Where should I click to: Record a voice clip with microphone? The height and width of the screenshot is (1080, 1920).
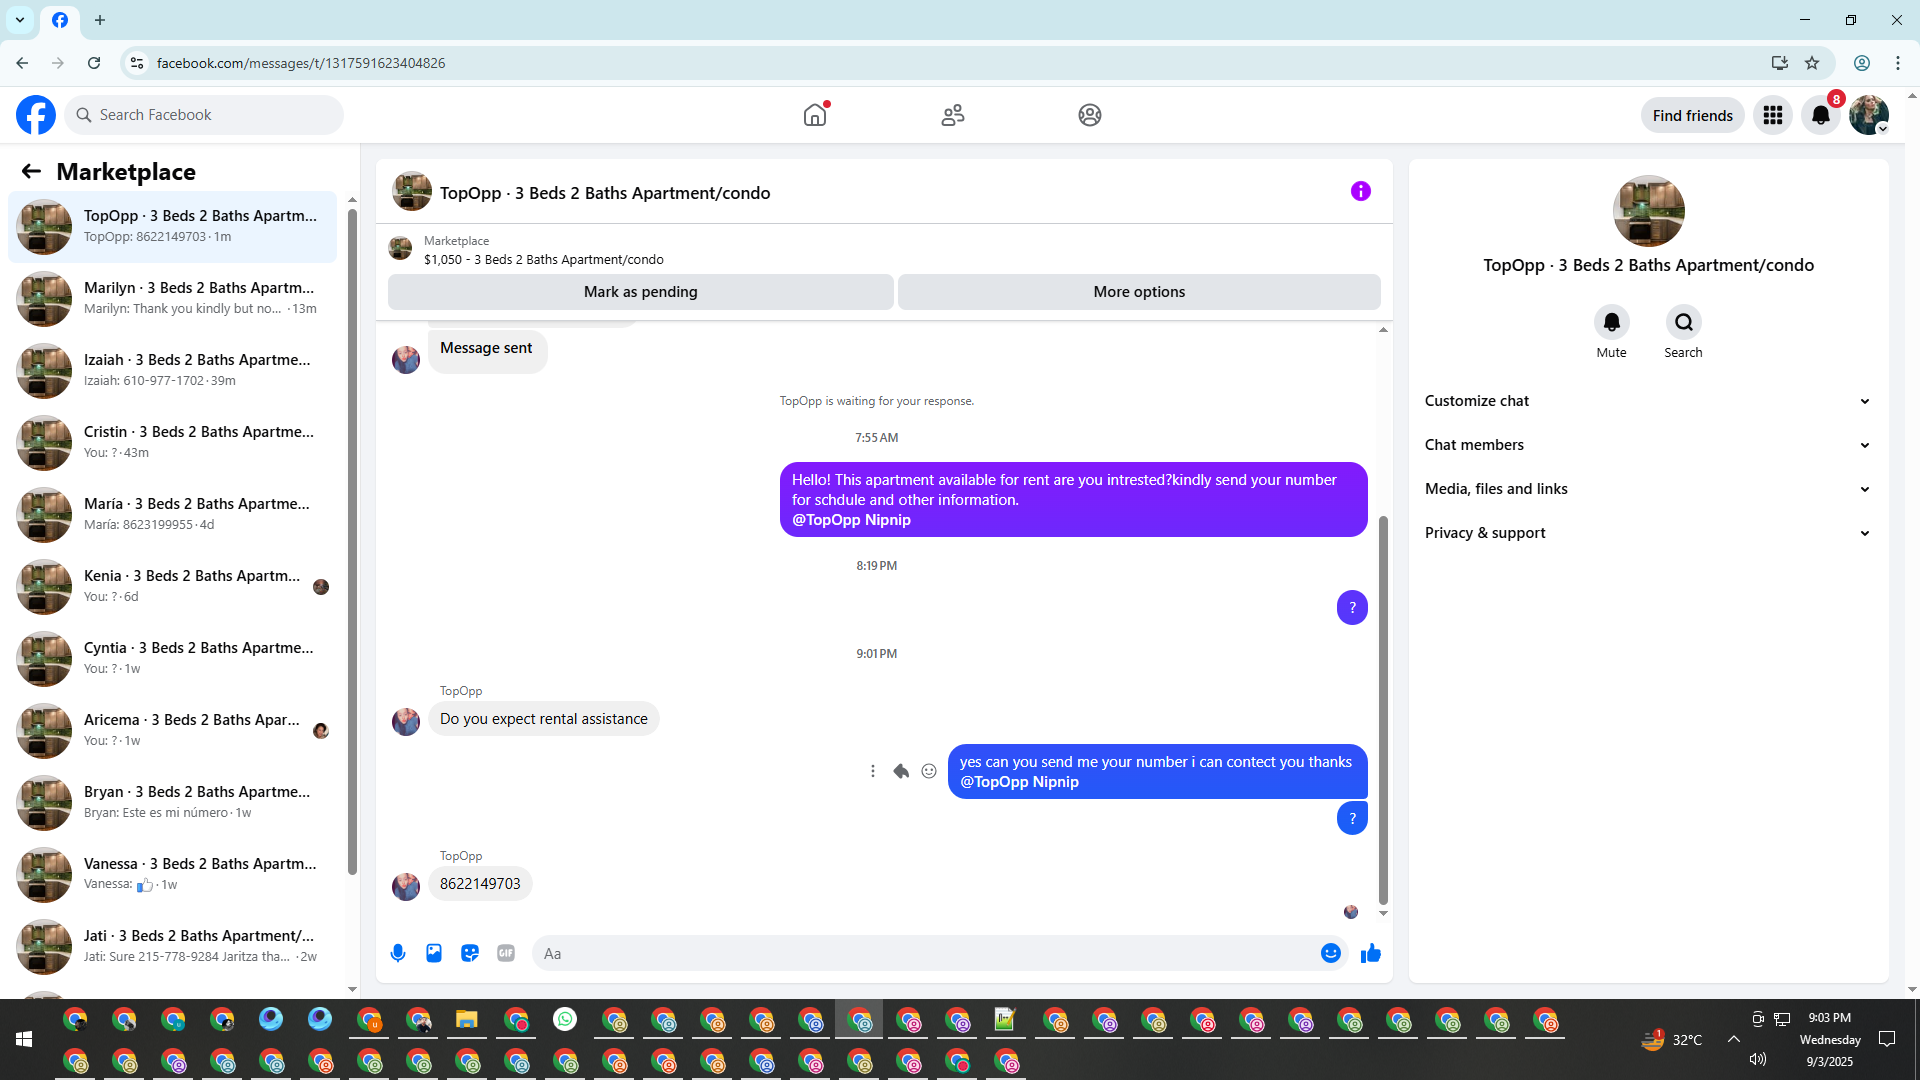[x=398, y=953]
